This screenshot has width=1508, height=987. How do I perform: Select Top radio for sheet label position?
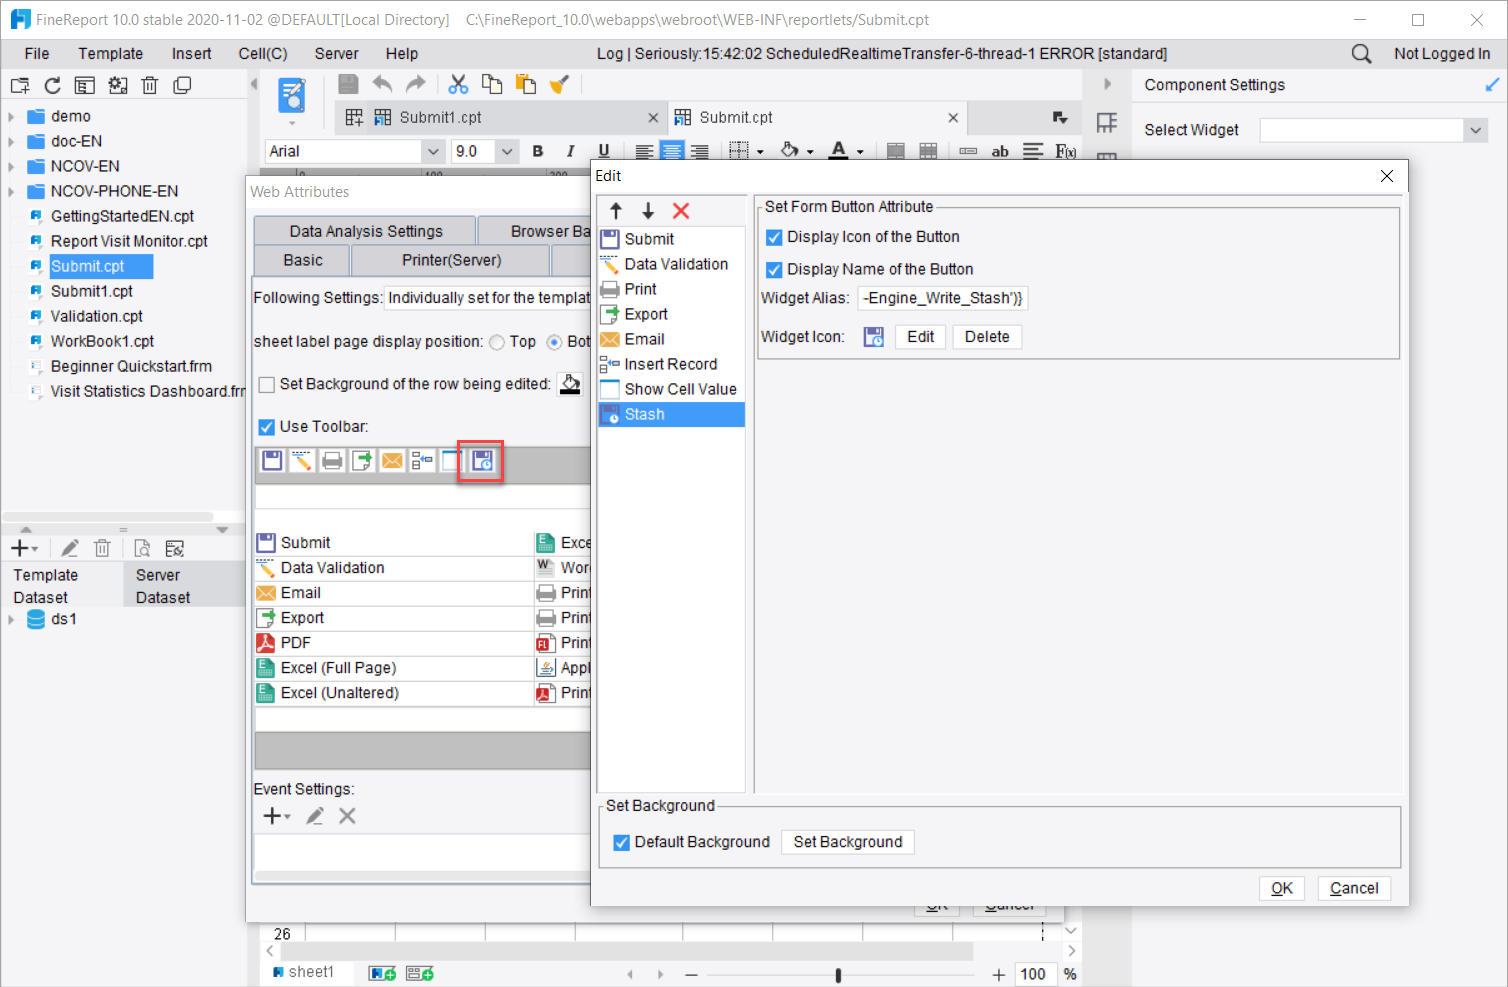(497, 343)
